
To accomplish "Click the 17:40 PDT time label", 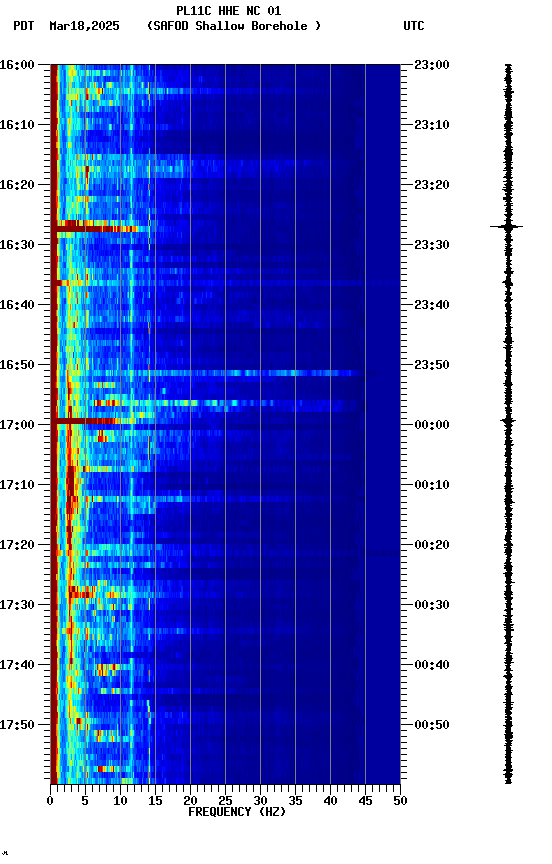I will [17, 665].
